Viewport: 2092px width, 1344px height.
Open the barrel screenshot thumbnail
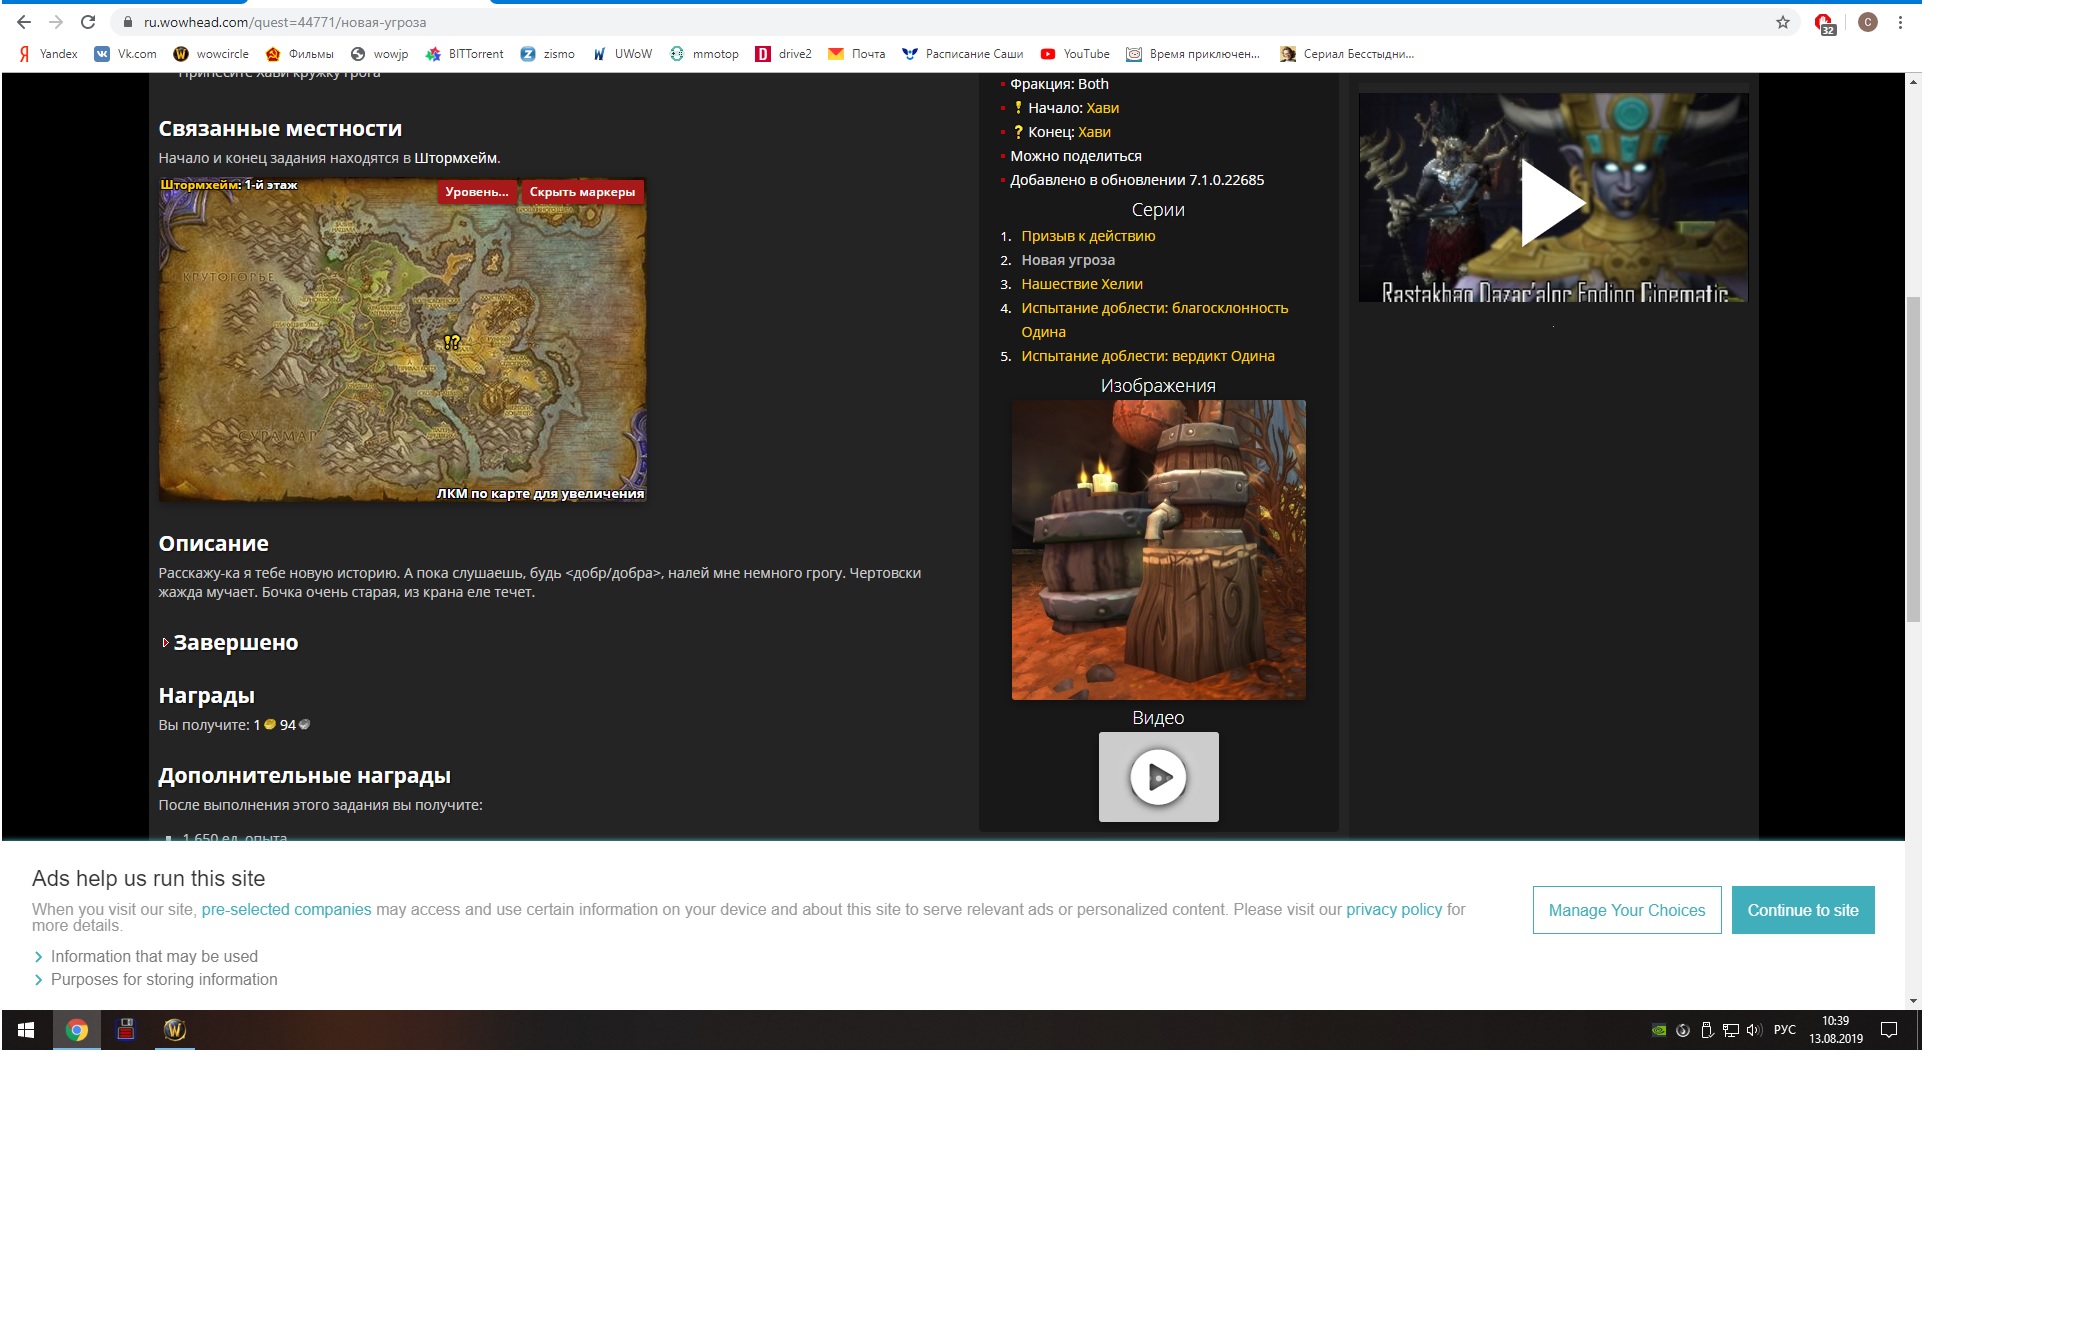click(x=1158, y=550)
